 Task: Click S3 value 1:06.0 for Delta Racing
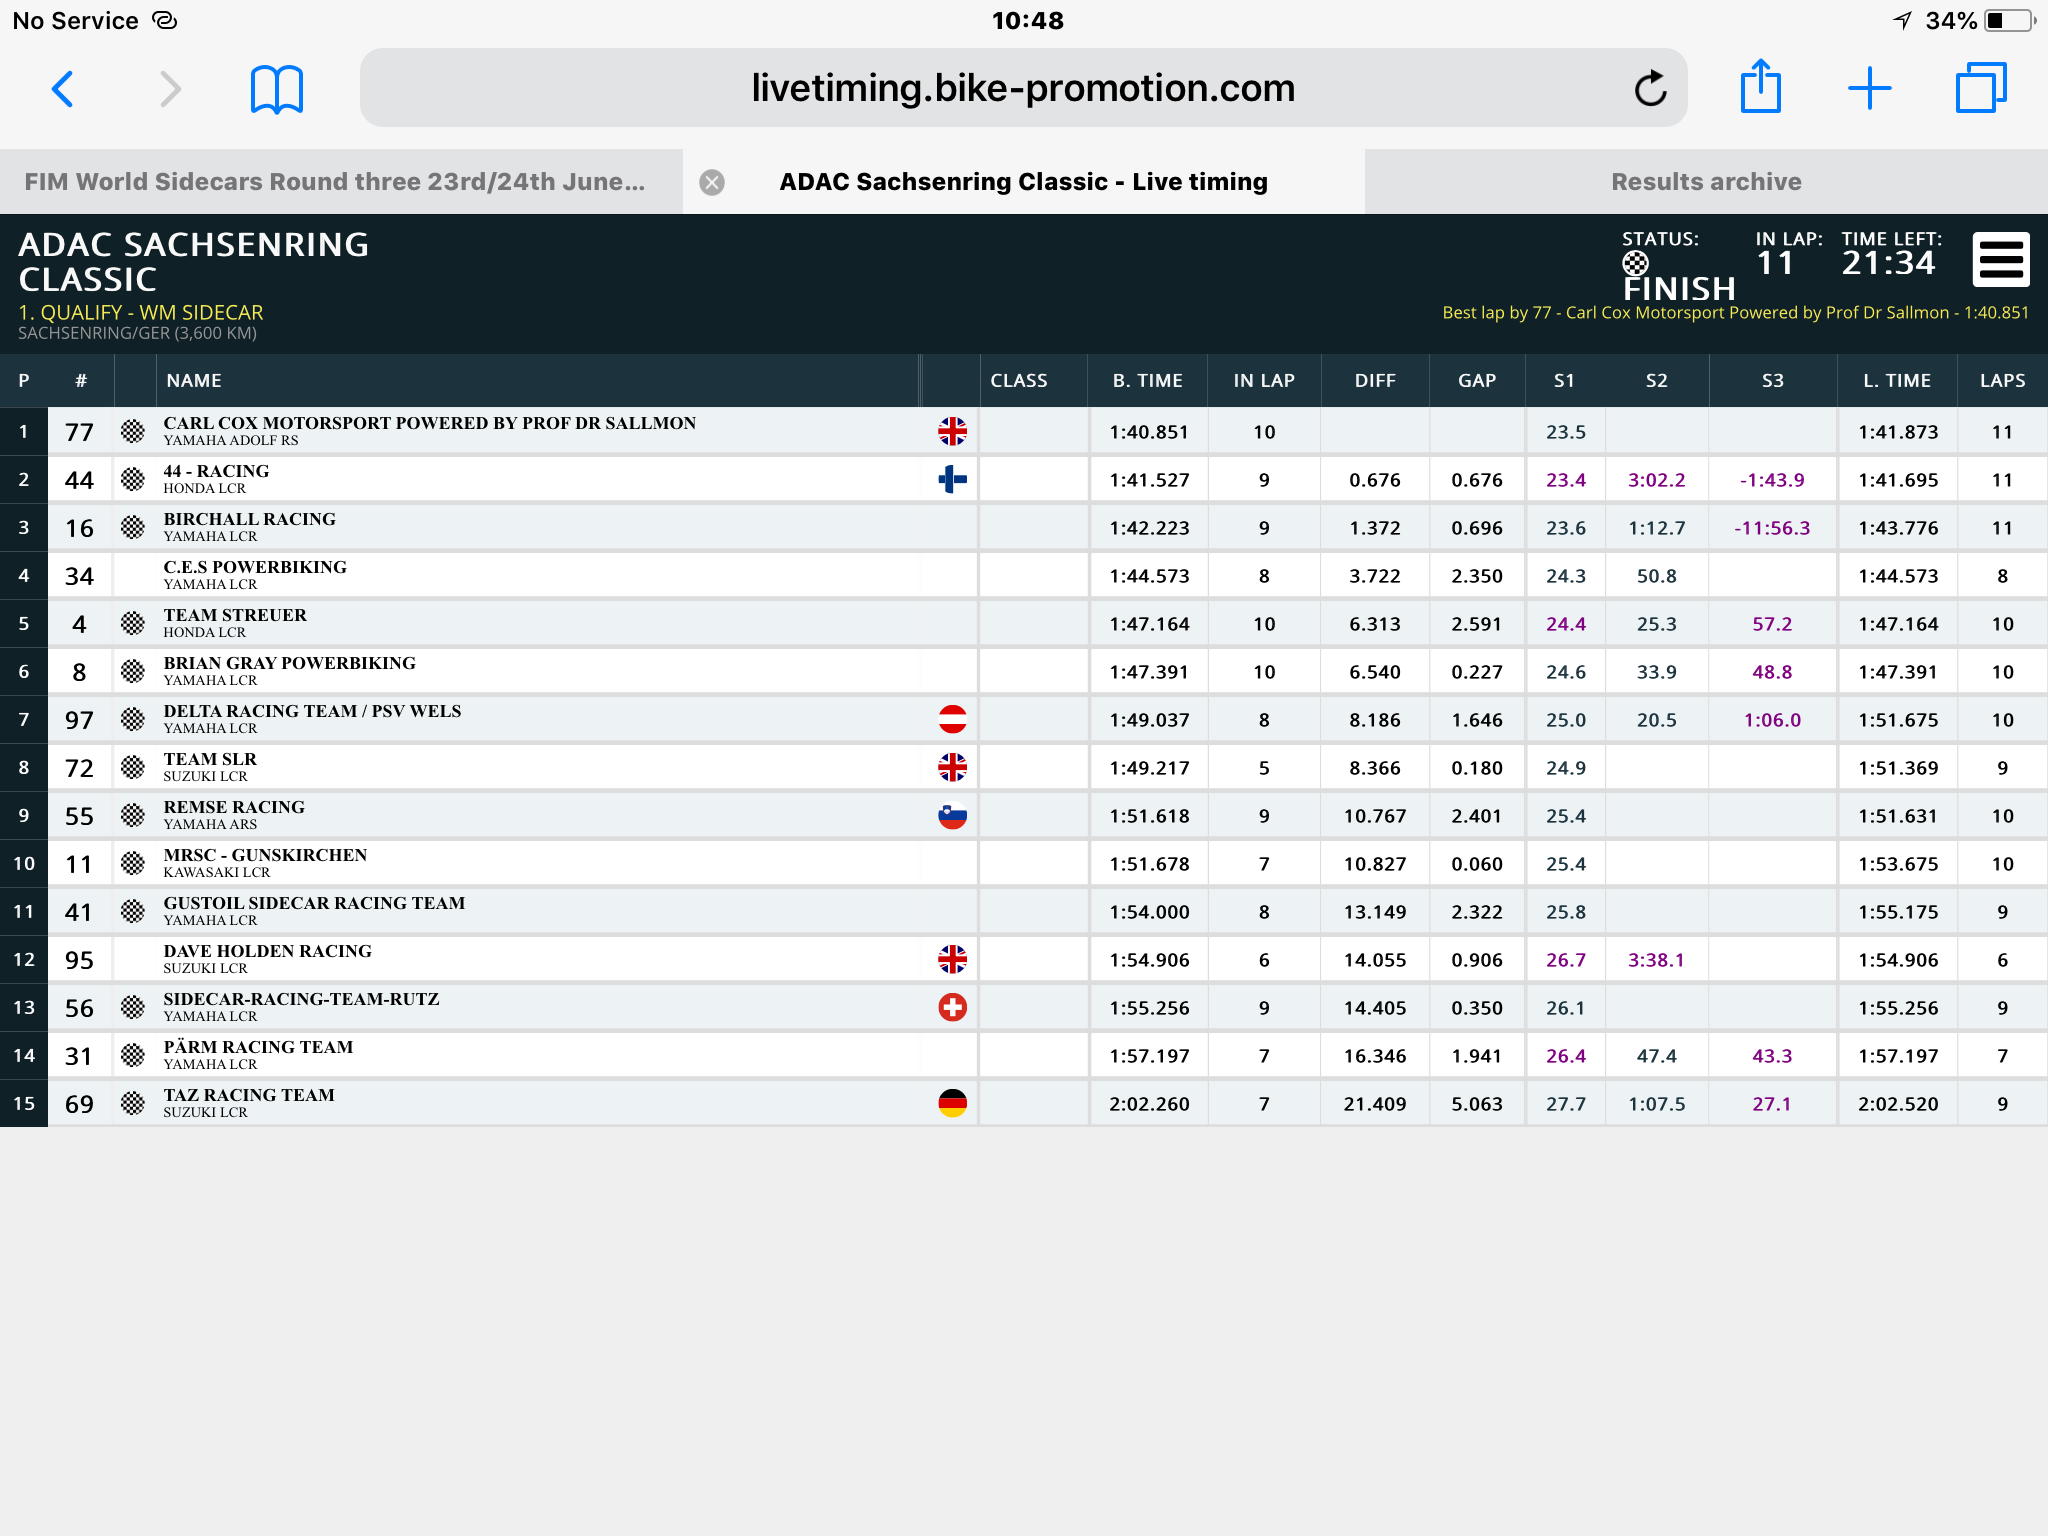tap(1772, 720)
